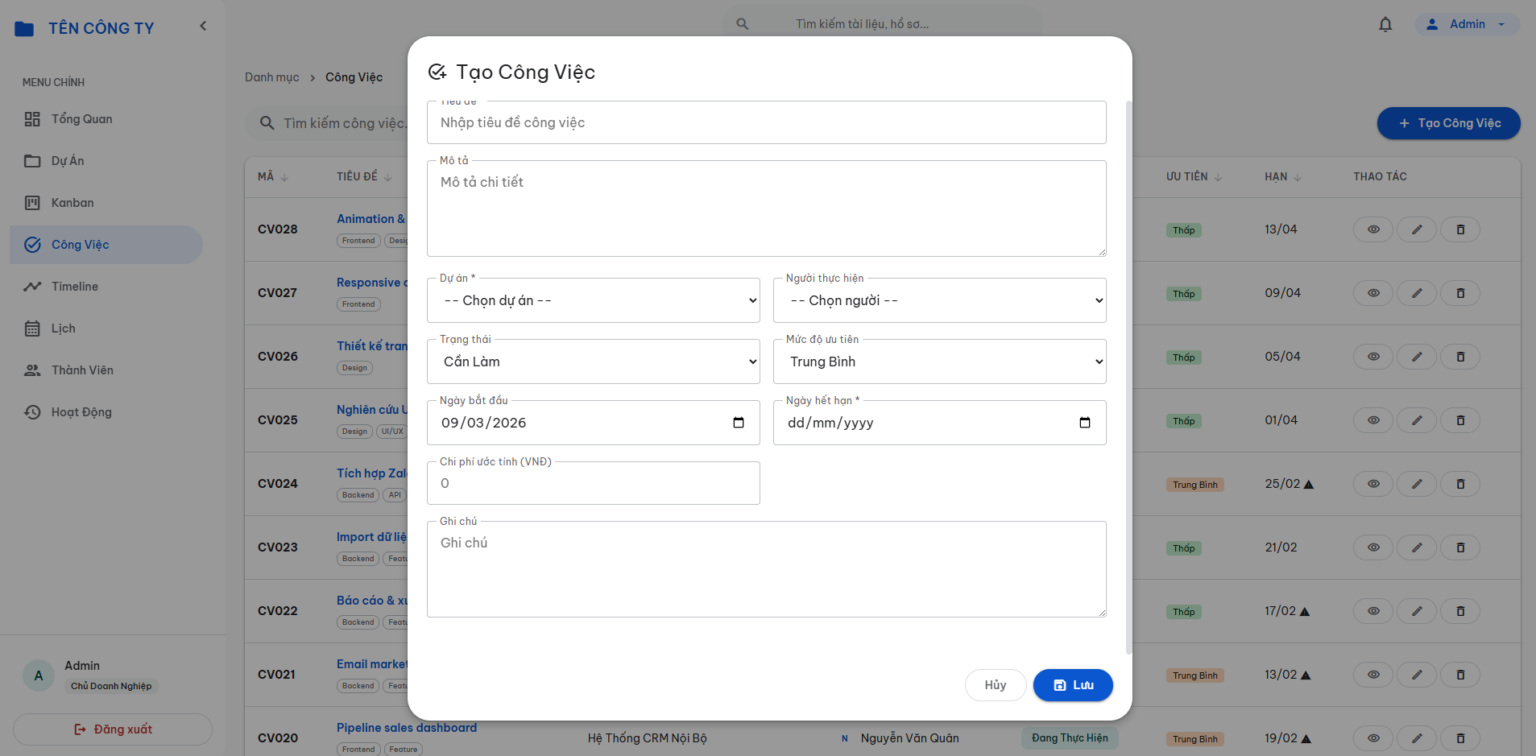Click the Tiêu đề input field
This screenshot has height=756, width=1536.
767,122
